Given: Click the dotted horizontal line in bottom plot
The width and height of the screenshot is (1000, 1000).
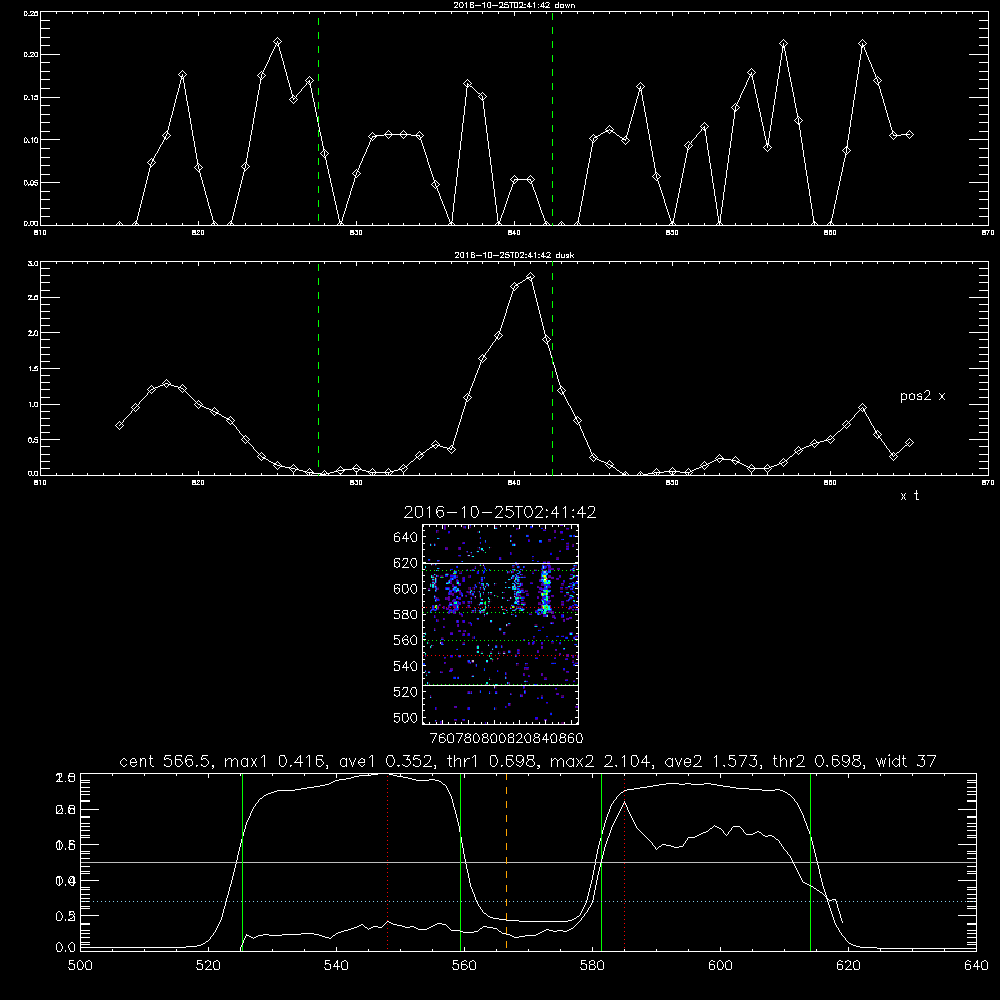Looking at the screenshot, I should tap(528, 901).
